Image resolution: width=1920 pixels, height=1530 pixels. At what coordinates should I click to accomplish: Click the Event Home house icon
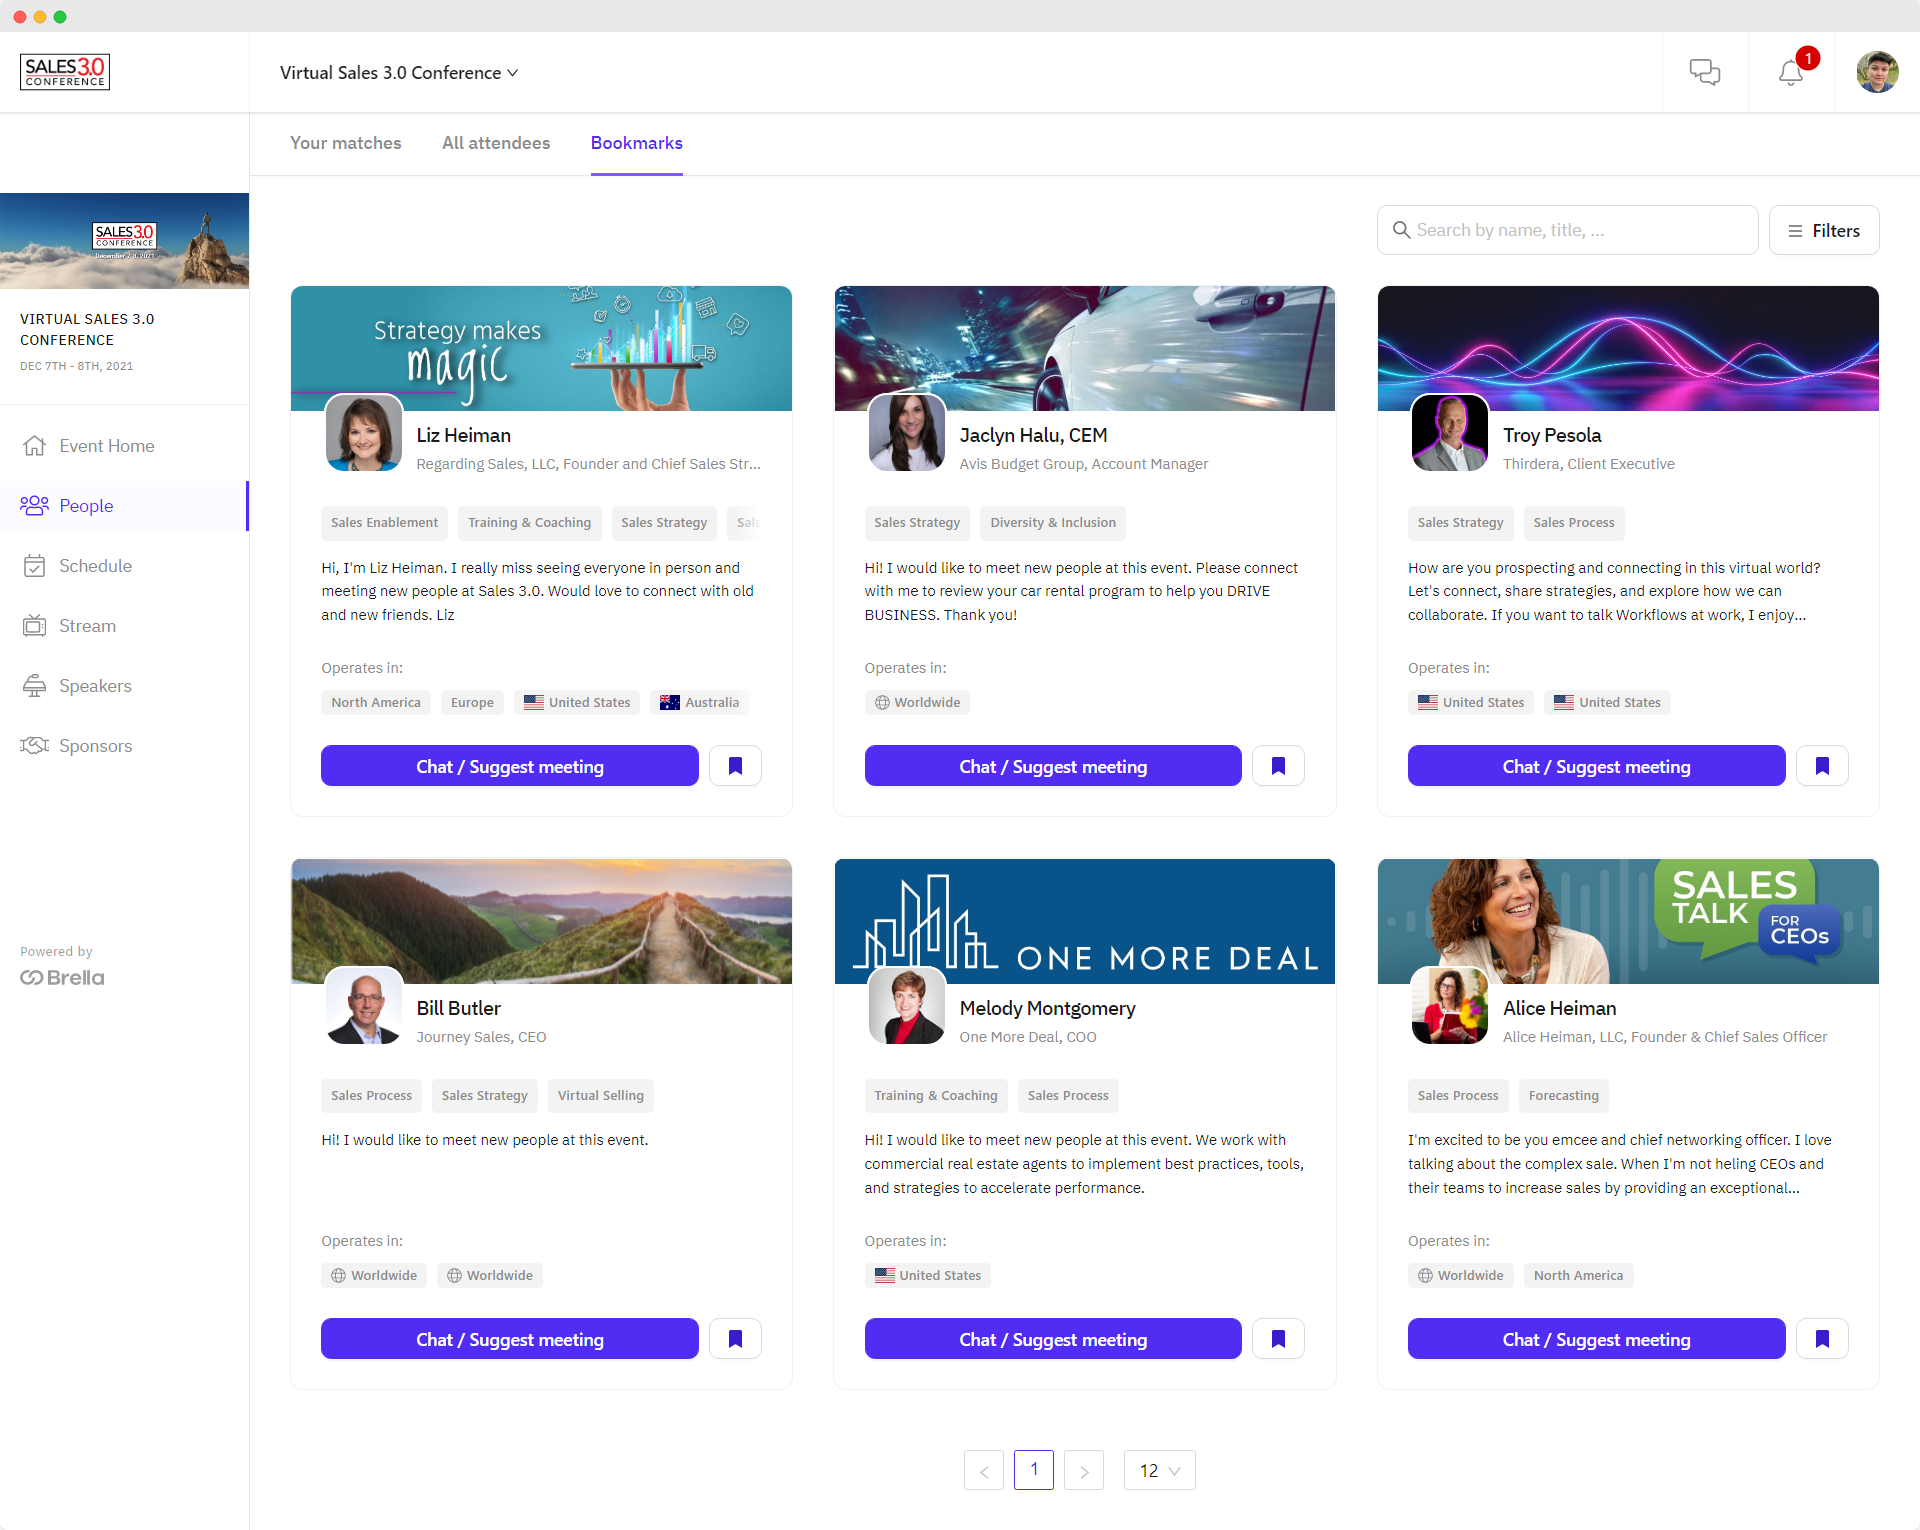pyautogui.click(x=34, y=446)
